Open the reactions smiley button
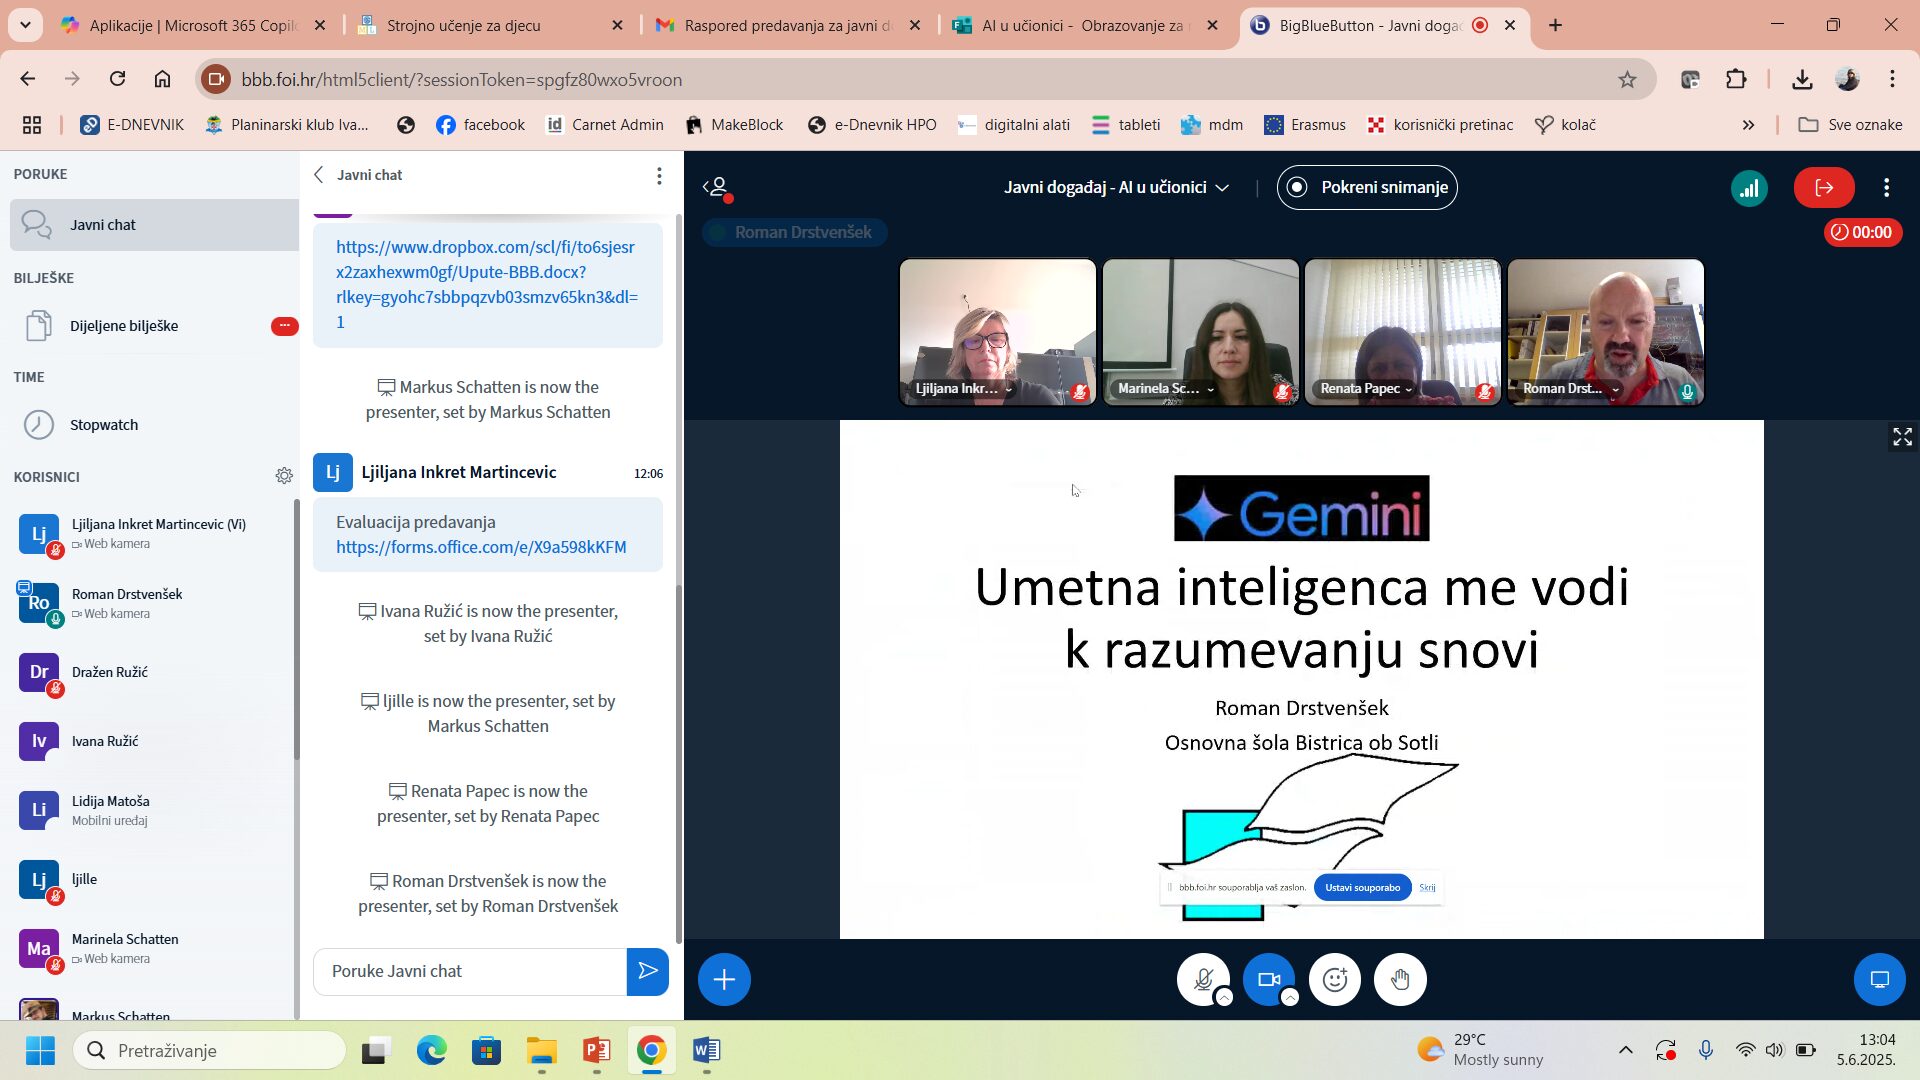 [1335, 979]
